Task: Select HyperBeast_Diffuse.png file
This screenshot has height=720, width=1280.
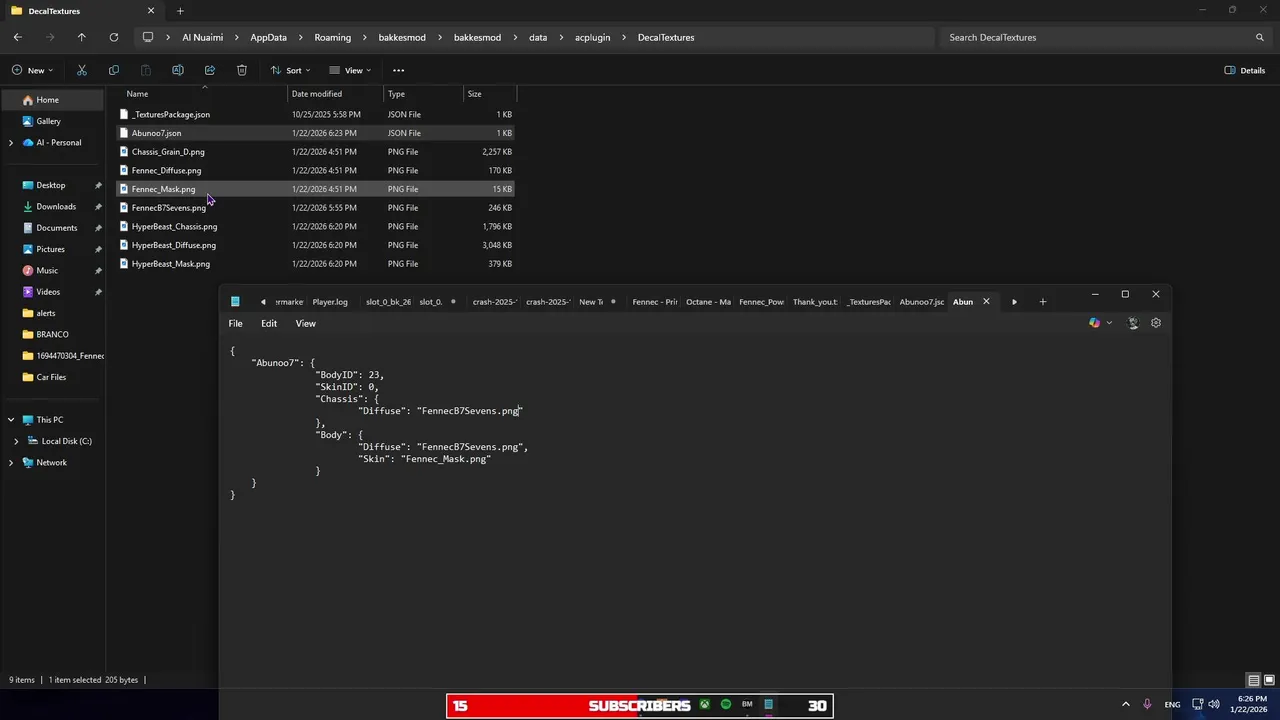Action: (315, 245)
